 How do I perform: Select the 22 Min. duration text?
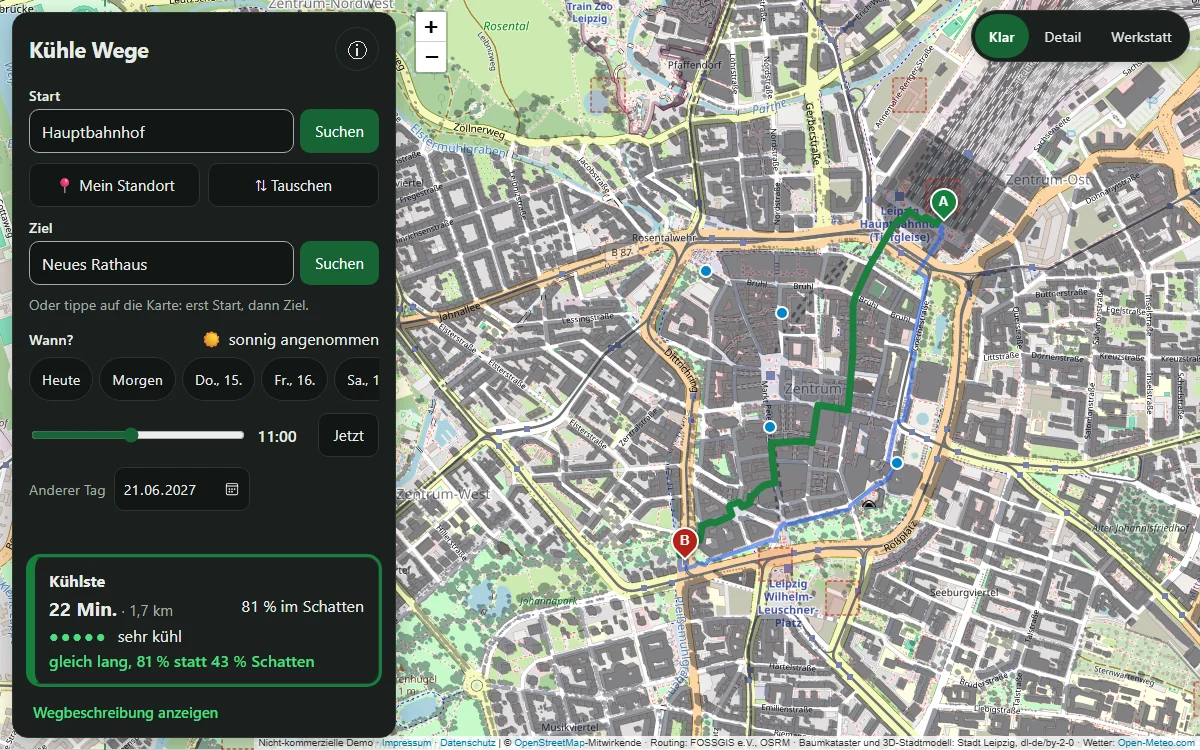pos(82,609)
